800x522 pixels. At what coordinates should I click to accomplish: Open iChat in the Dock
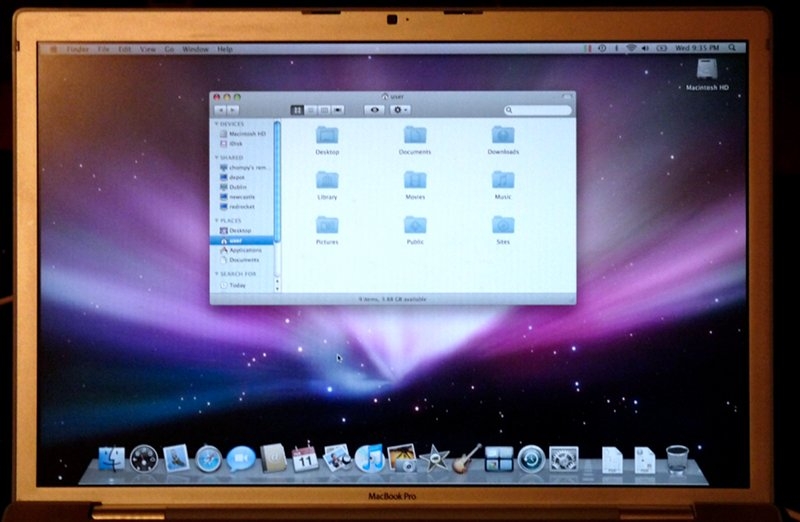click(241, 459)
